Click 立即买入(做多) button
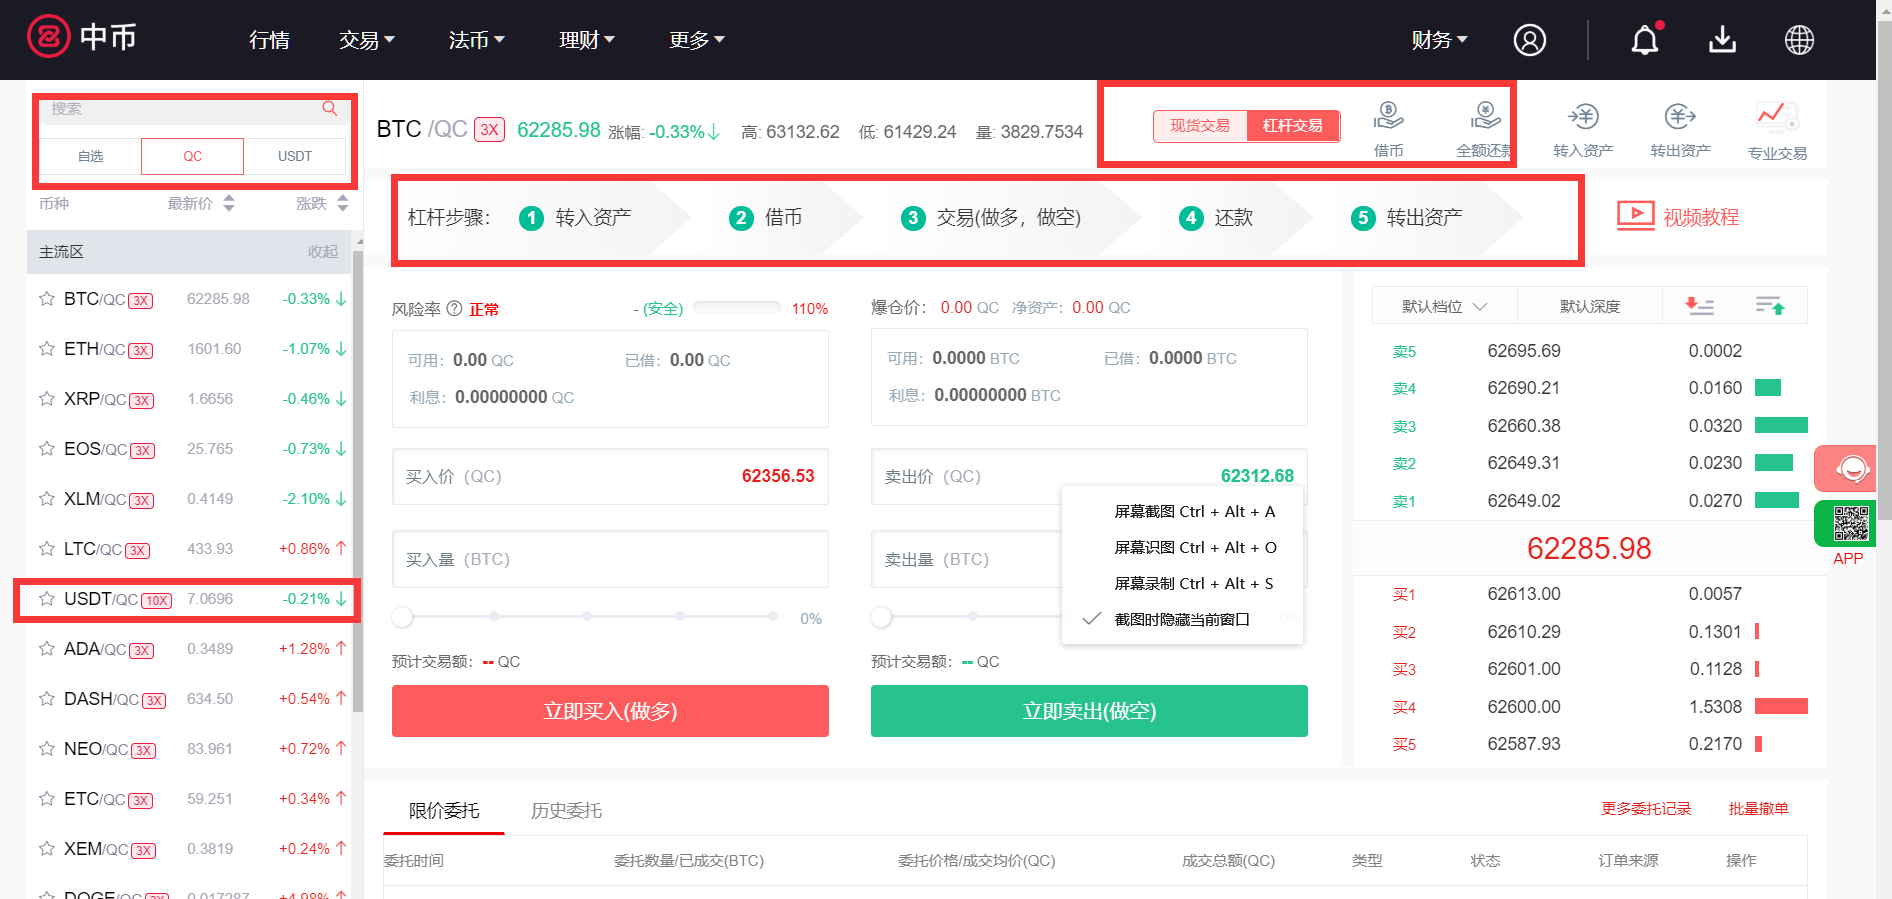The height and width of the screenshot is (899, 1892). (610, 711)
